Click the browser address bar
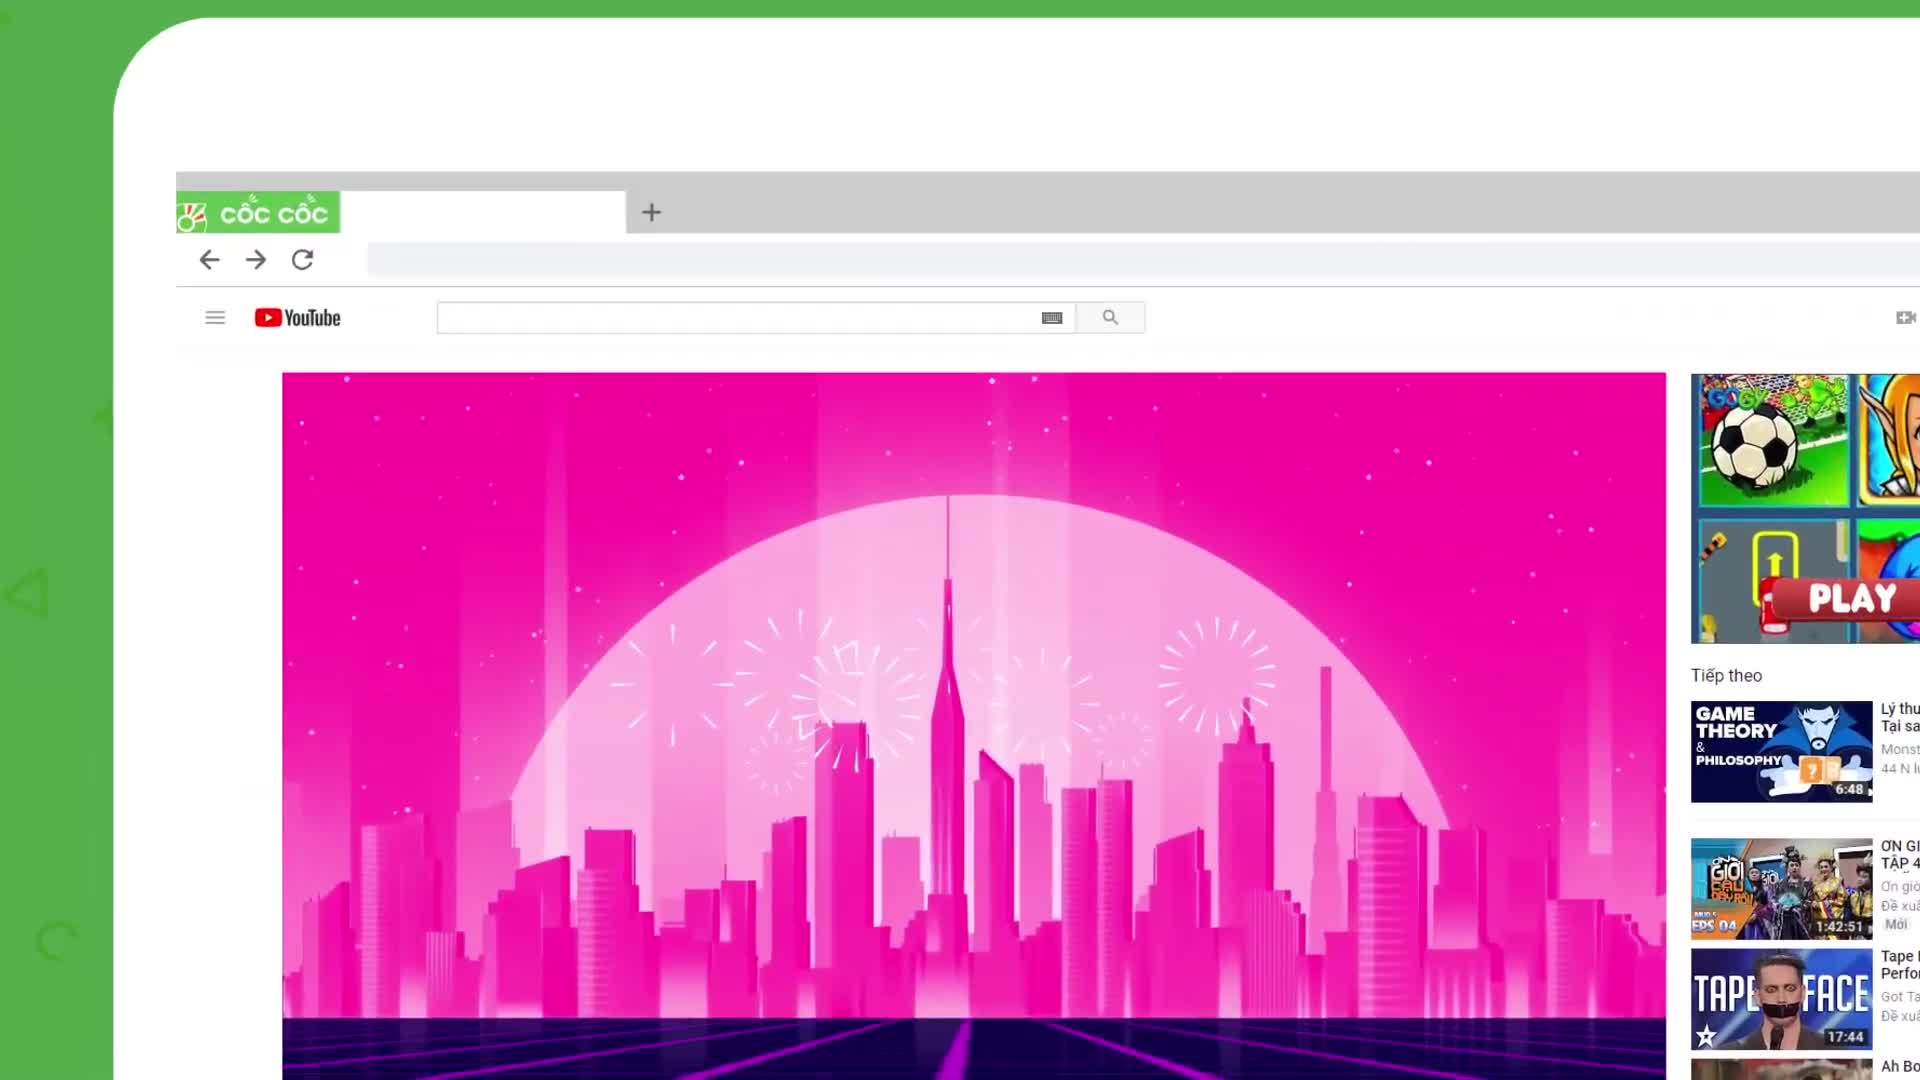This screenshot has width=1920, height=1080. coord(1143,260)
